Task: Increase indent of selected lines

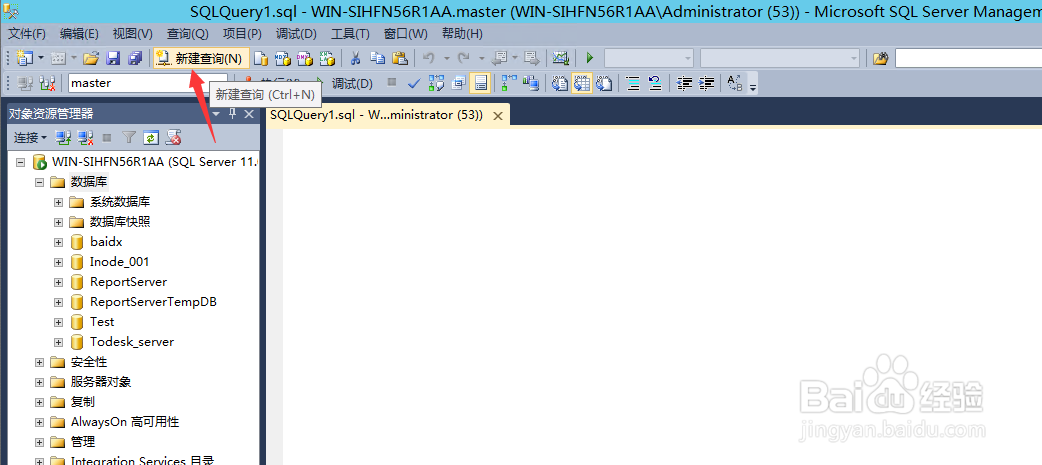Action: [x=706, y=83]
